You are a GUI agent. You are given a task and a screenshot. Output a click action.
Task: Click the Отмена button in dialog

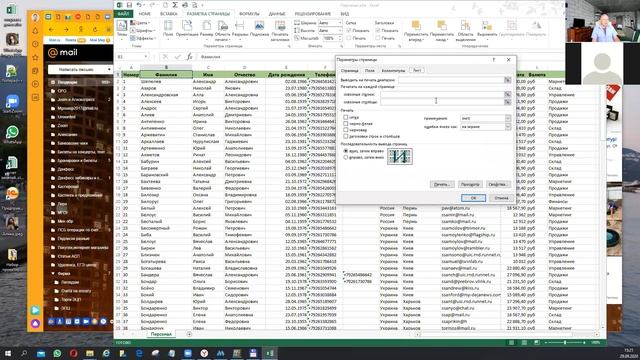pos(501,198)
